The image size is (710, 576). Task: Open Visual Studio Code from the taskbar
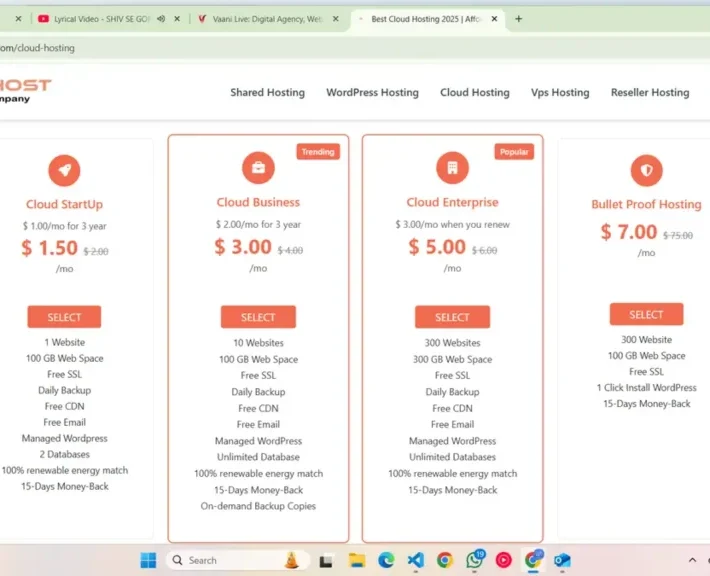click(416, 560)
